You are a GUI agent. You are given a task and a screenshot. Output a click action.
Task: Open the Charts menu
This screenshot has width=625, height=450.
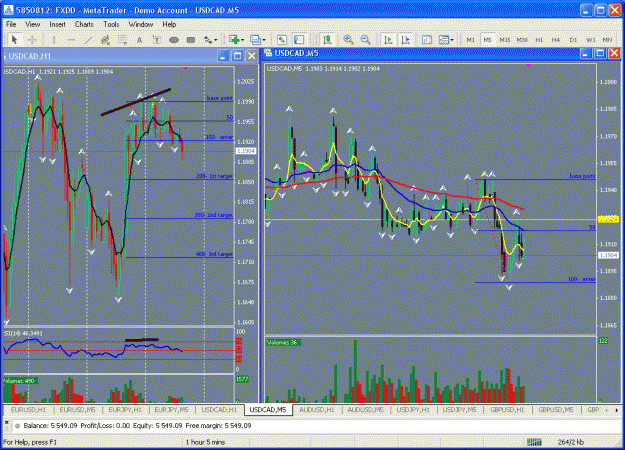point(84,24)
